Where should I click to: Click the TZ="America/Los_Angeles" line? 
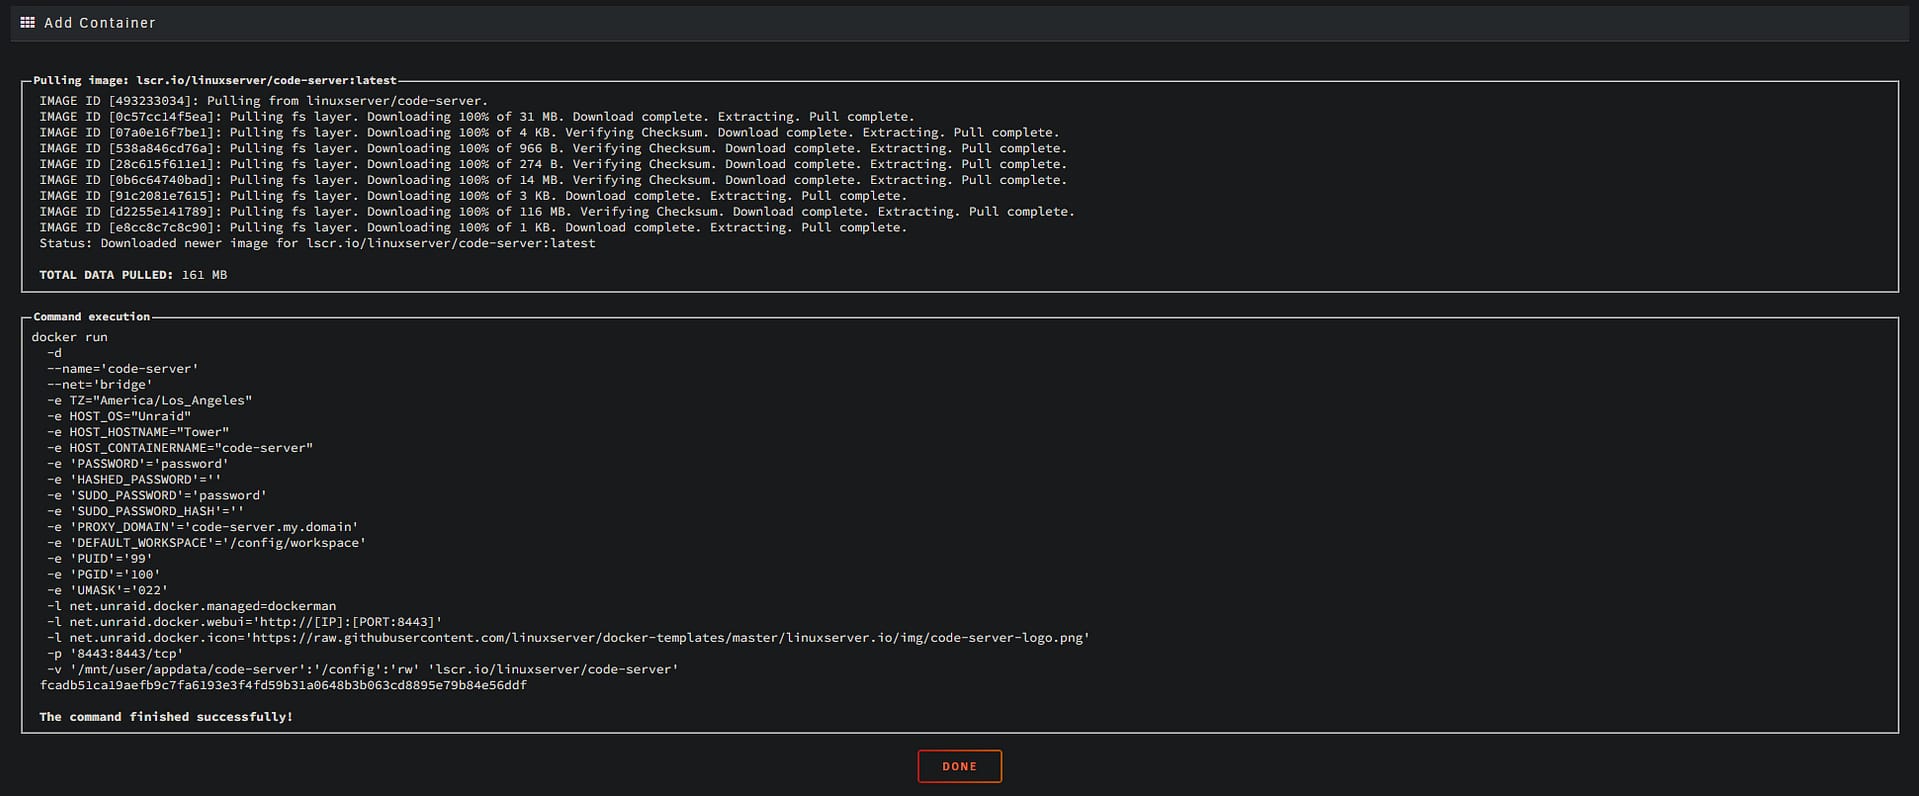pos(150,400)
